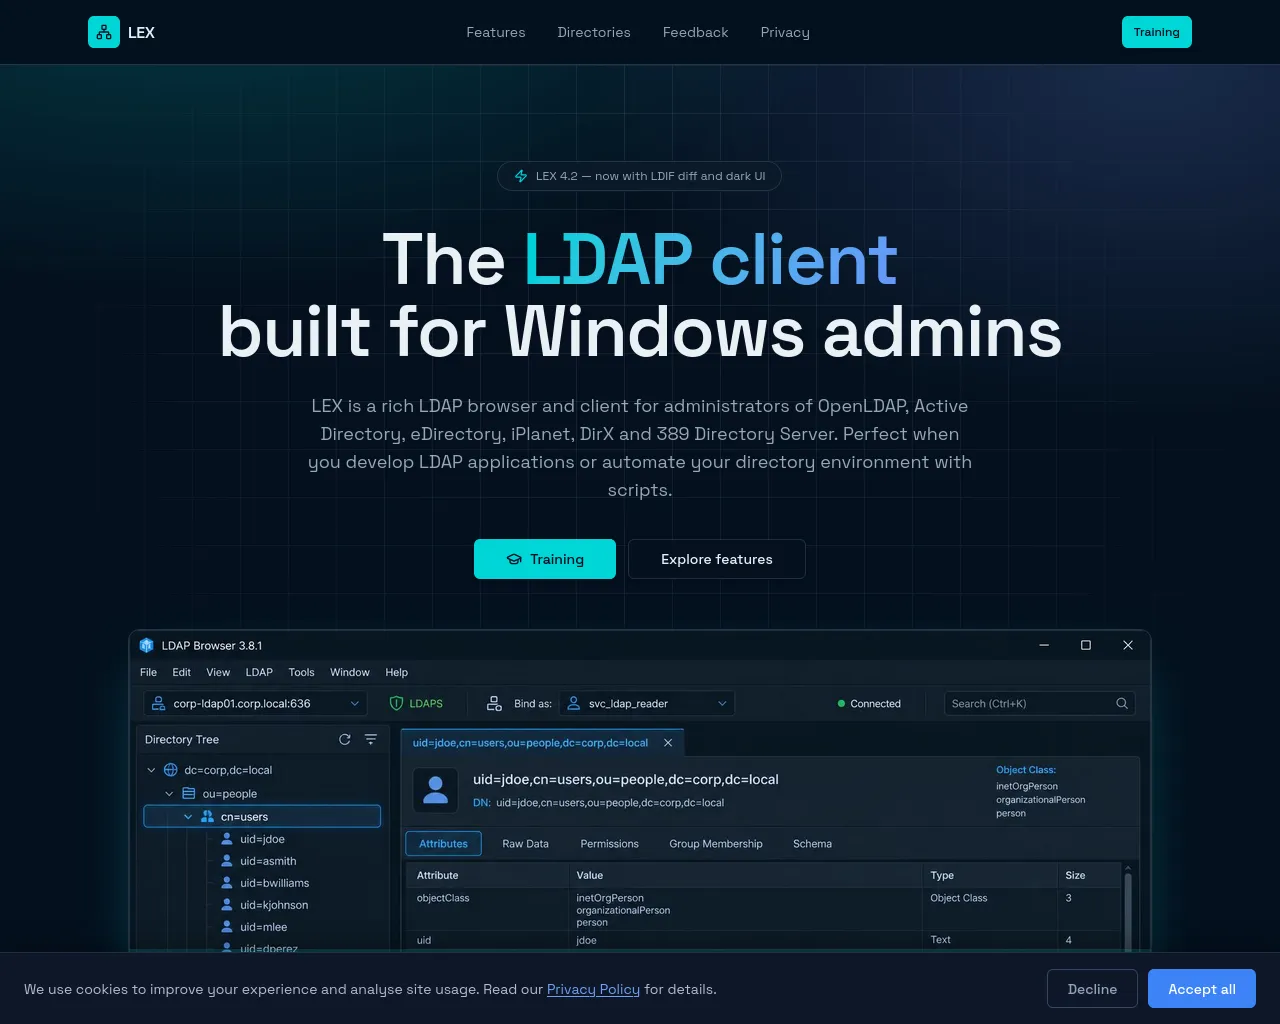Image resolution: width=1280 pixels, height=1024 pixels.
Task: Click the user icon next to svc_ldap_reader
Action: tap(574, 704)
